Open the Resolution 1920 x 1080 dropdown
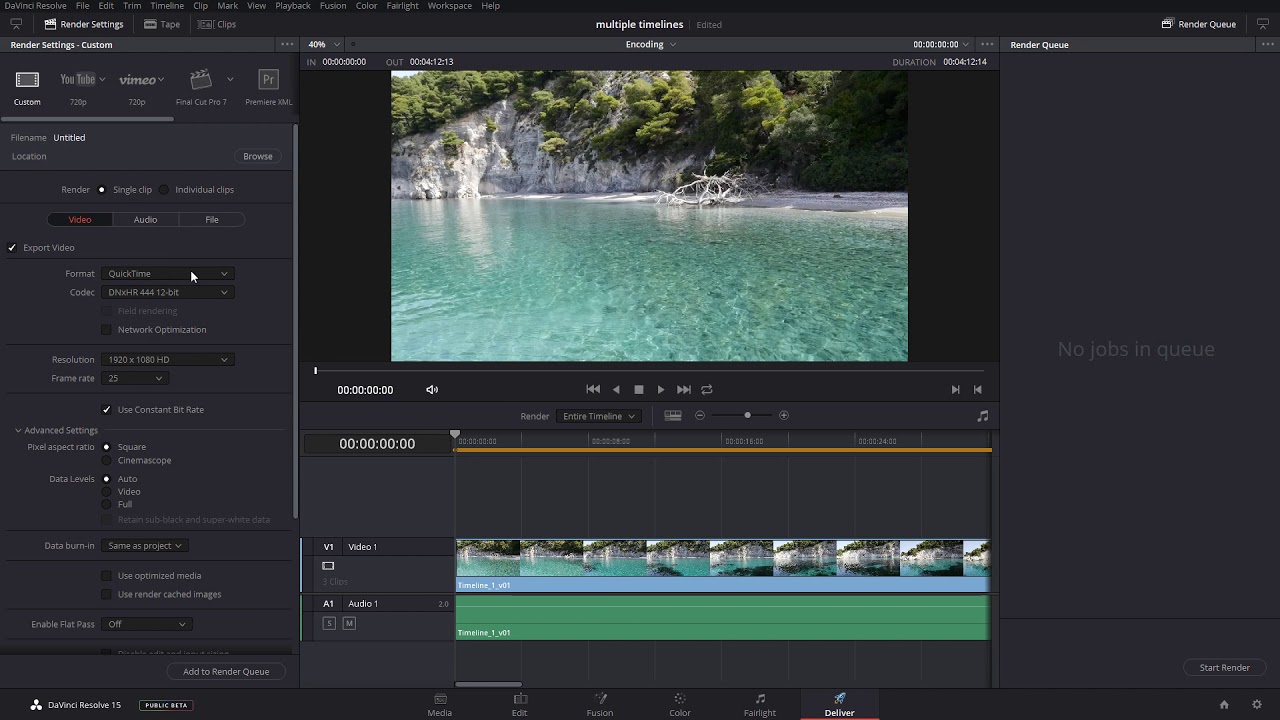The height and width of the screenshot is (720, 1280). (168, 360)
